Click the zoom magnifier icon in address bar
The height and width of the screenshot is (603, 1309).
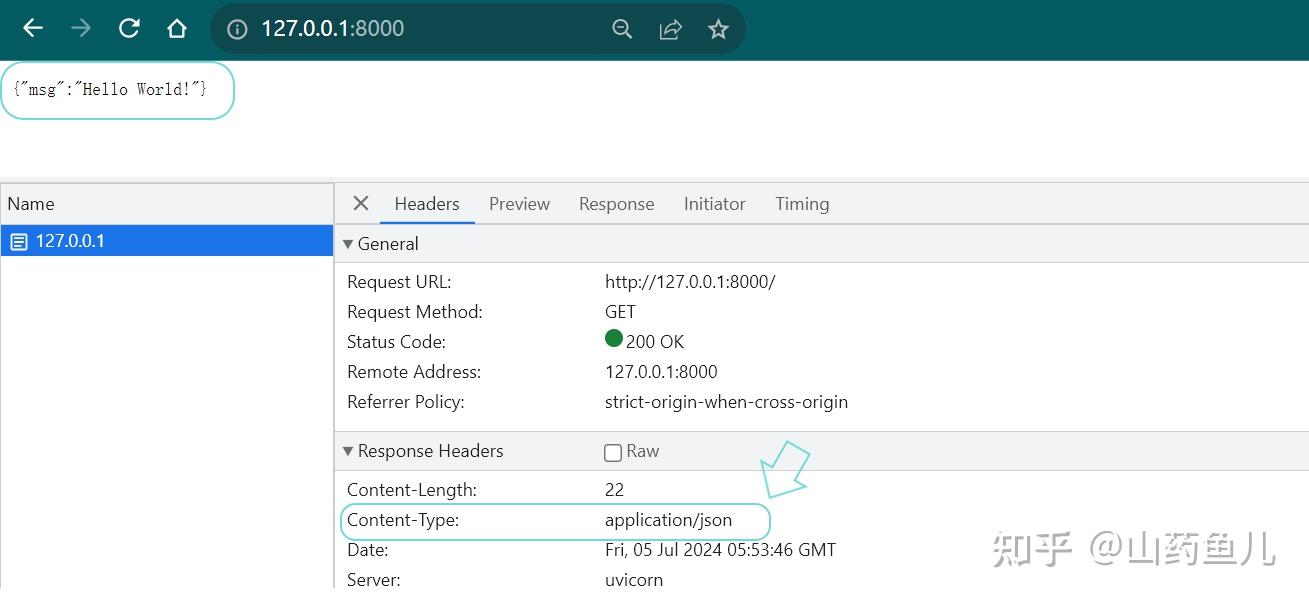pyautogui.click(x=622, y=29)
